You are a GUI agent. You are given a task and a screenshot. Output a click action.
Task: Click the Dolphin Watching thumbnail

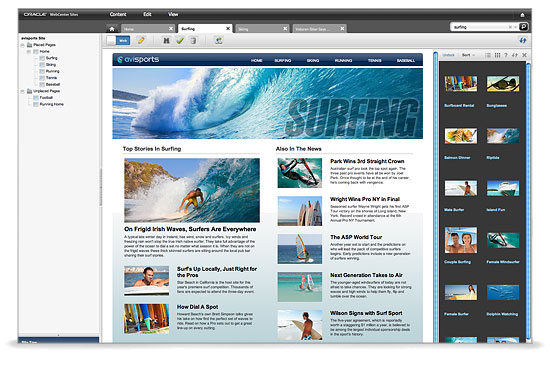[503, 292]
